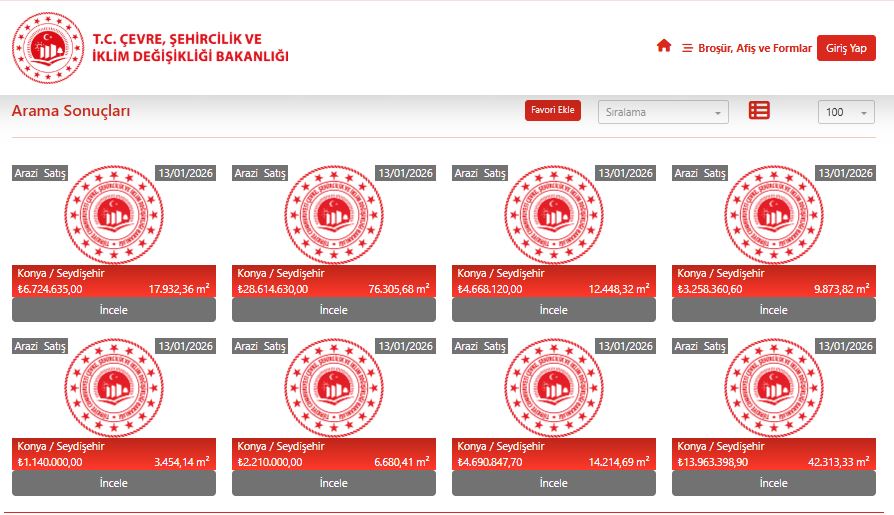Open the ₺13.963.398,90 listing thumbnail image
Screen dimensions: 894x515
774,387
